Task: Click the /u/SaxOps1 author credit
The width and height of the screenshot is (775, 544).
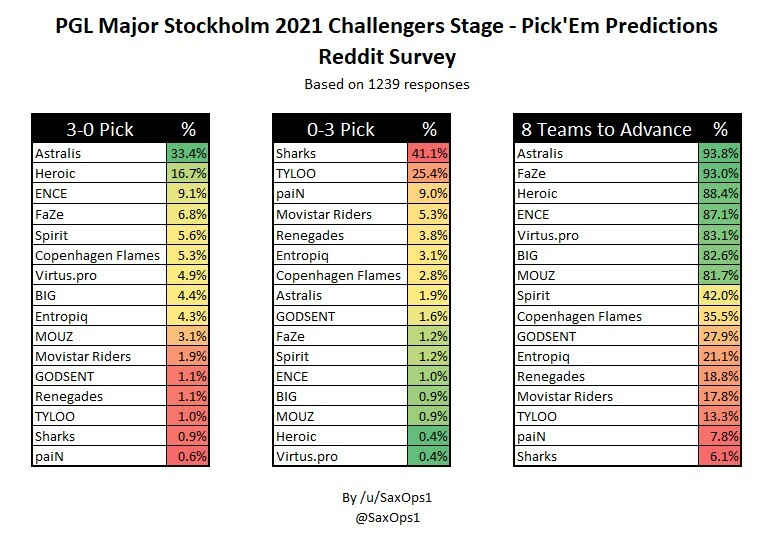Action: pyautogui.click(x=387, y=498)
